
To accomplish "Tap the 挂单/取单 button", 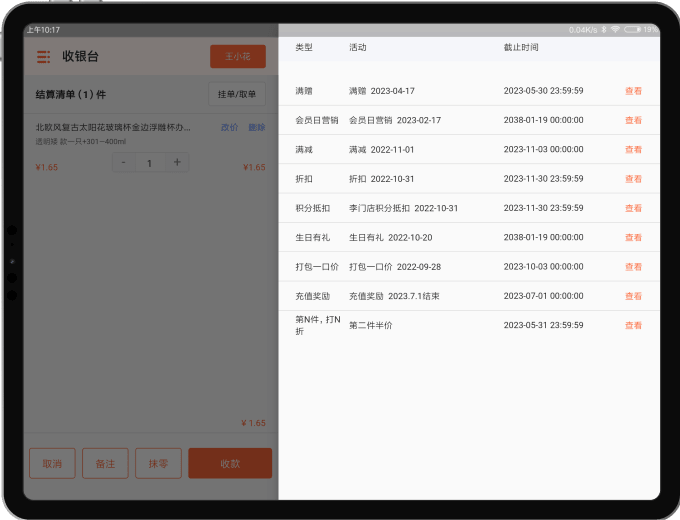I will coord(237,95).
